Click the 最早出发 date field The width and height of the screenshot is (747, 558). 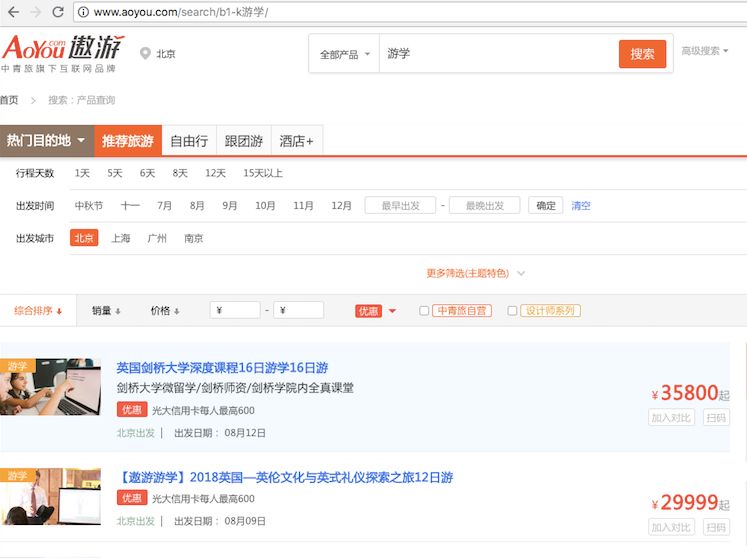[400, 205]
